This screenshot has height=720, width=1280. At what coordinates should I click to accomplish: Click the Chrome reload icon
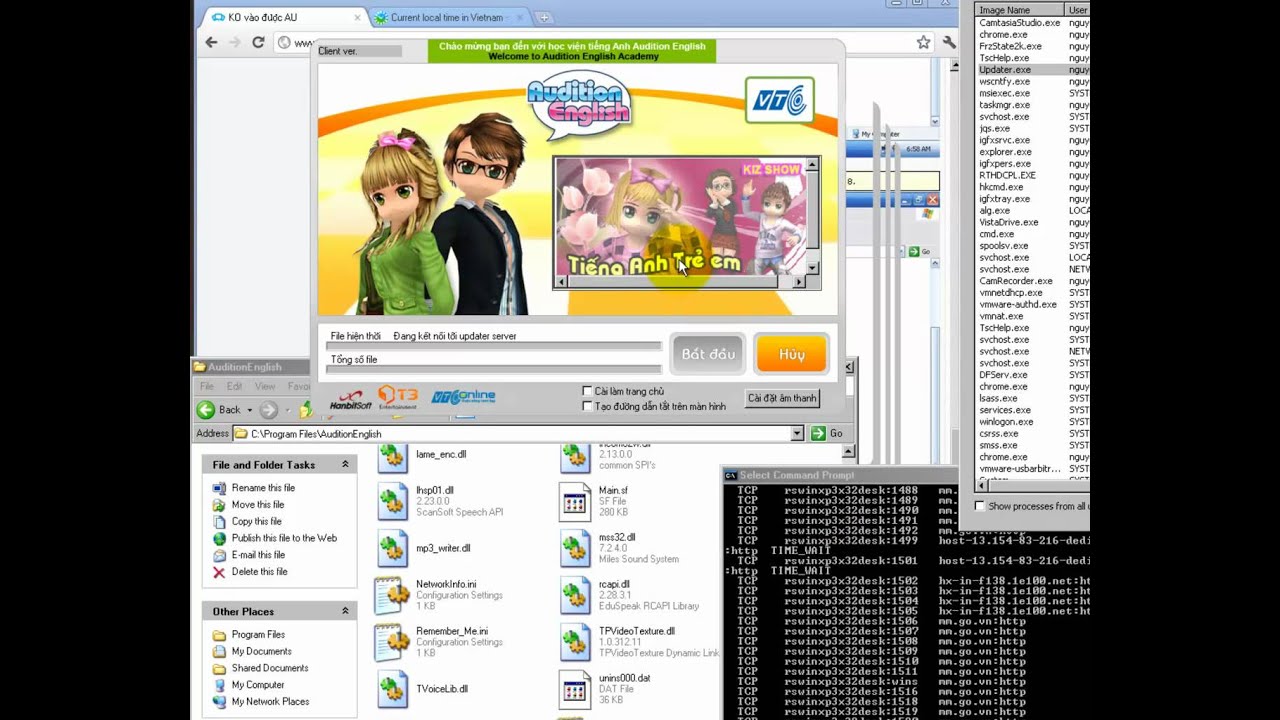258,42
